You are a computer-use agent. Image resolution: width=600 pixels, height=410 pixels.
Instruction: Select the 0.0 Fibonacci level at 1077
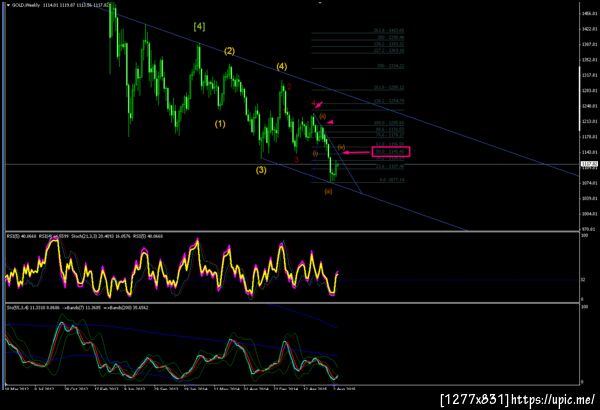click(392, 180)
